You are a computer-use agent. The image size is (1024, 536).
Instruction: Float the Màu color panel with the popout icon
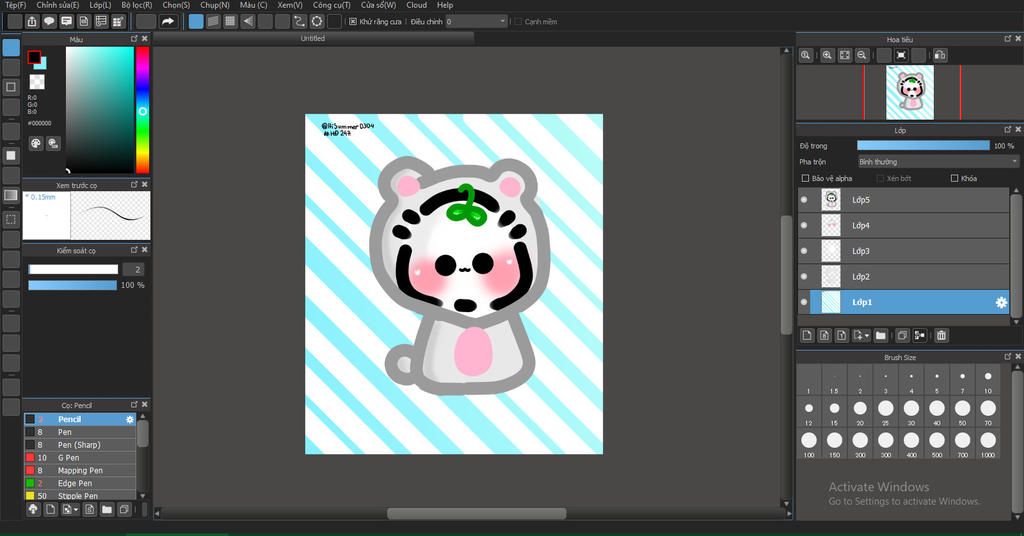[x=134, y=39]
